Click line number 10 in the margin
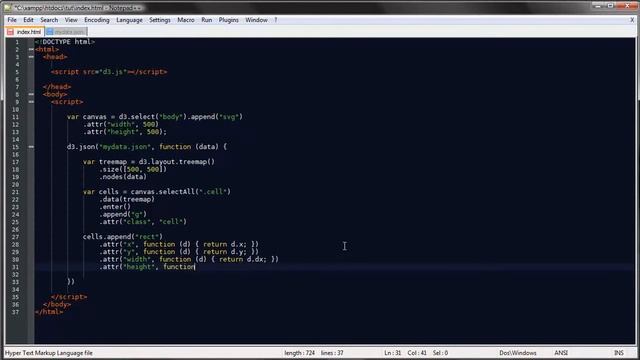Screen dimensions: 640x360 pyautogui.click(x=16, y=109)
